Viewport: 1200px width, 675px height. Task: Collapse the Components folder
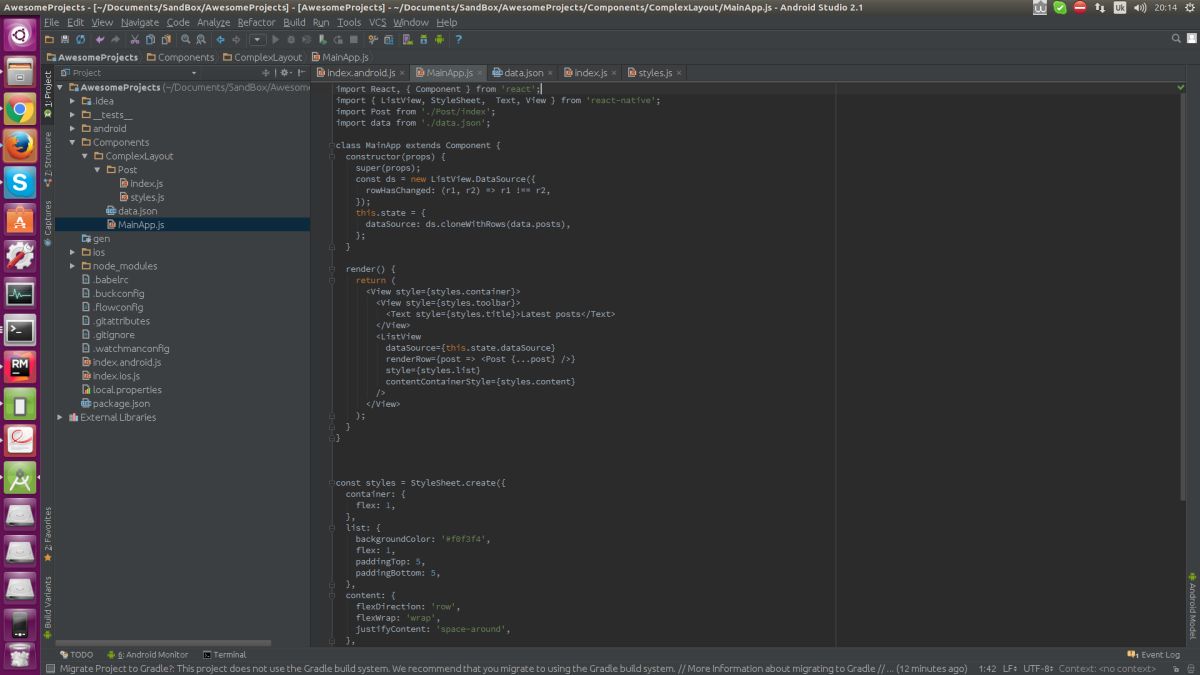pos(73,142)
